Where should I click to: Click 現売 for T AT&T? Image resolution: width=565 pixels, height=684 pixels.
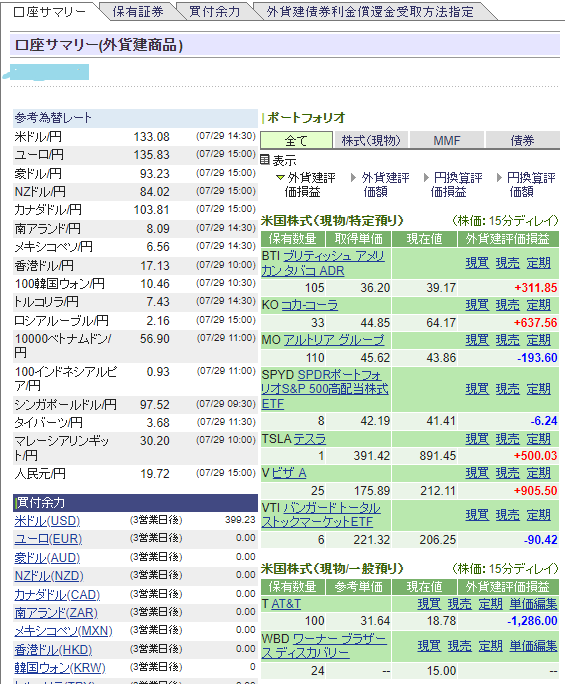click(x=460, y=604)
